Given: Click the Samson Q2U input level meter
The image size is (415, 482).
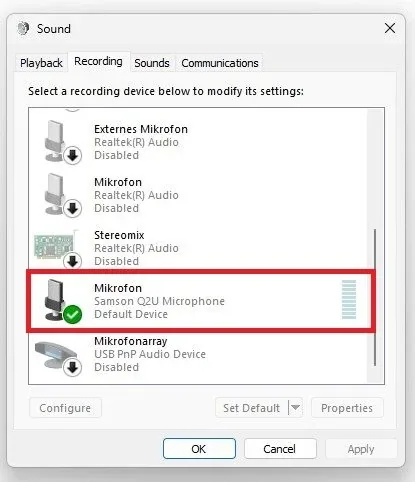Looking at the screenshot, I should tap(349, 299).
